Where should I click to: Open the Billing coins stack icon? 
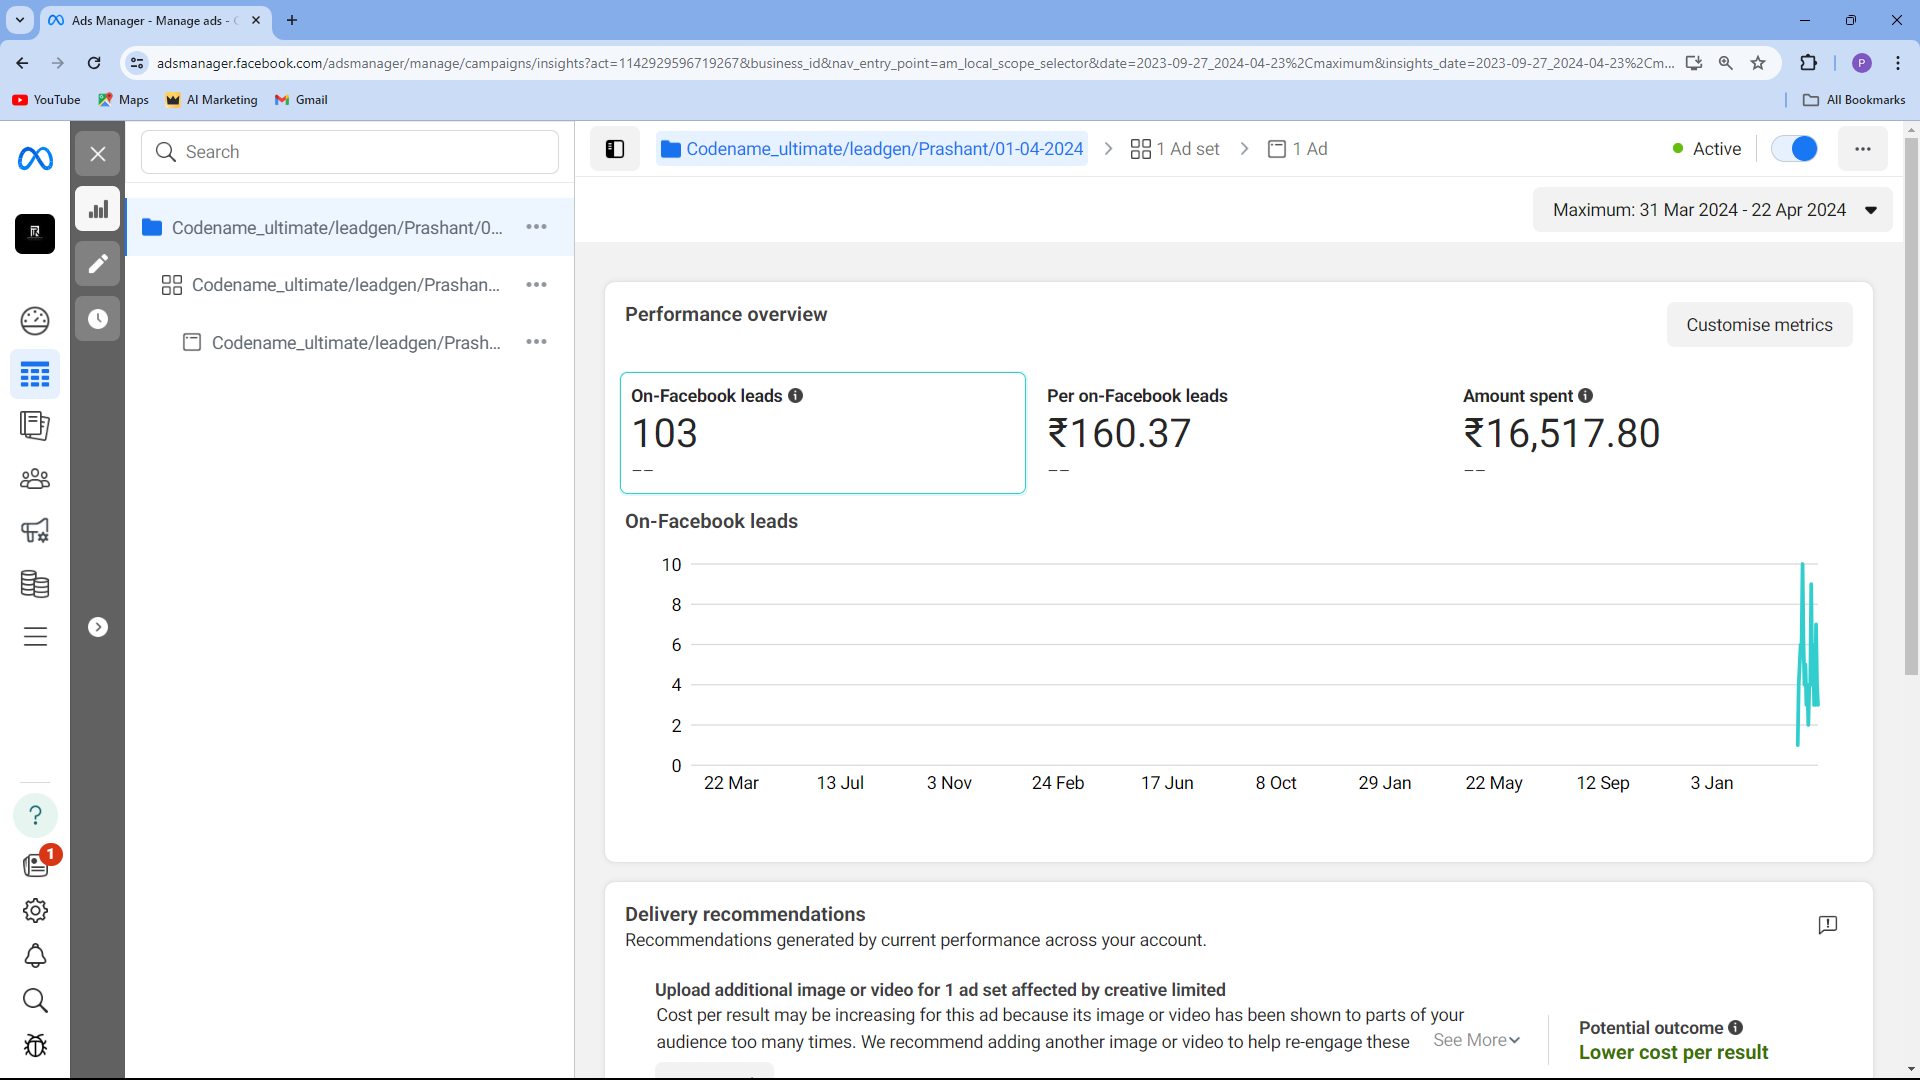click(35, 584)
